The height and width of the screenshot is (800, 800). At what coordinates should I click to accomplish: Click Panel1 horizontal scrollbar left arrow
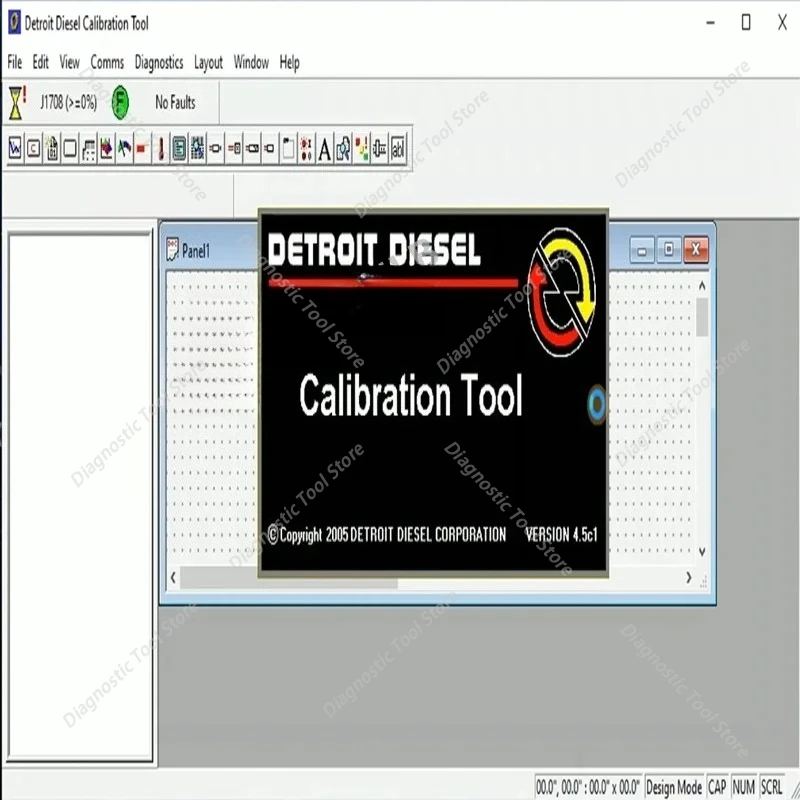pyautogui.click(x=173, y=578)
